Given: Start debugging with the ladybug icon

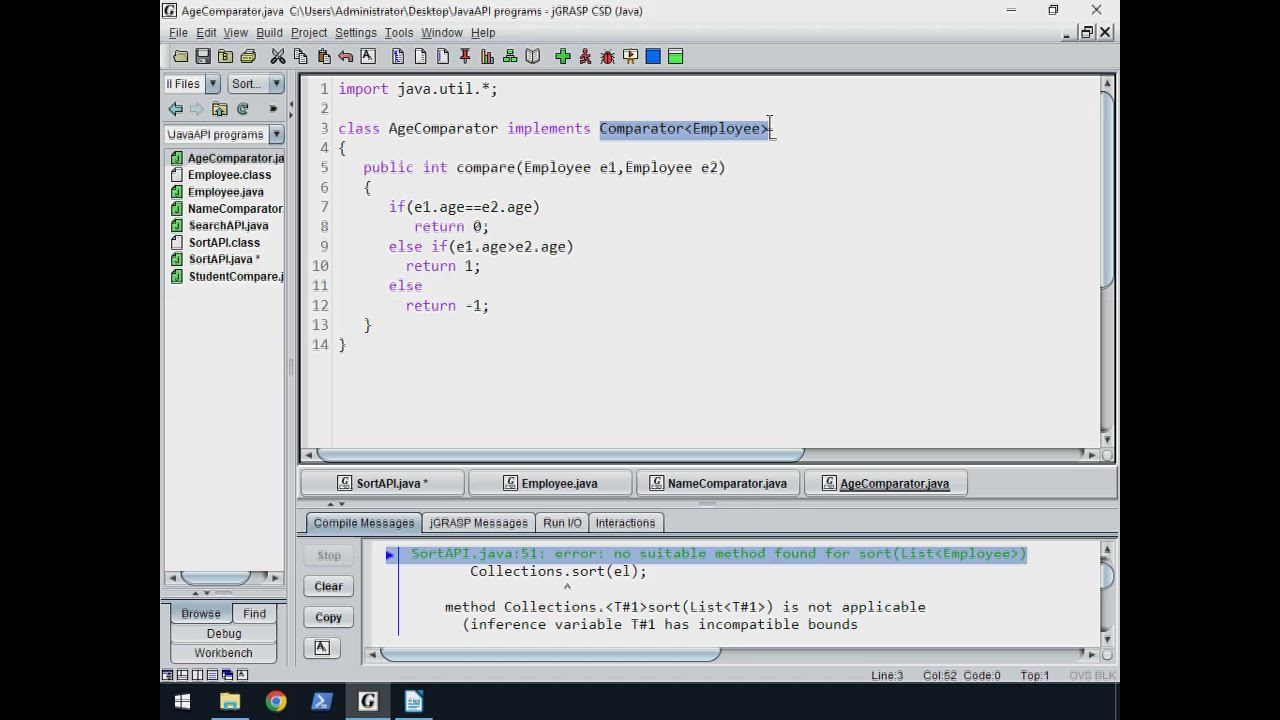Looking at the screenshot, I should pos(607,57).
